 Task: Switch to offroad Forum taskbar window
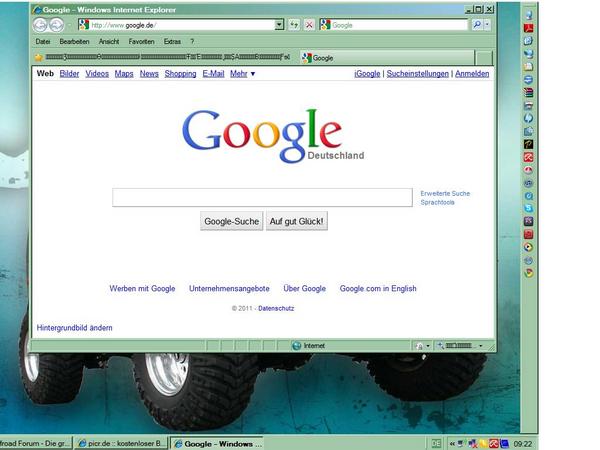tap(35, 443)
